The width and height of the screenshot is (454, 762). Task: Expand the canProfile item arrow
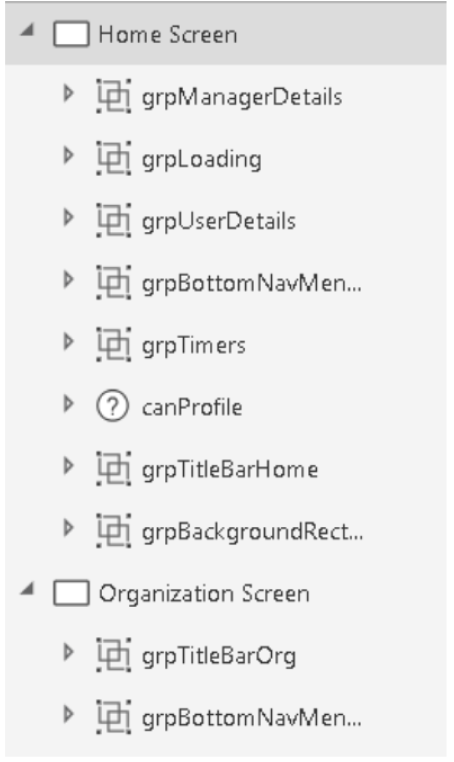point(69,404)
